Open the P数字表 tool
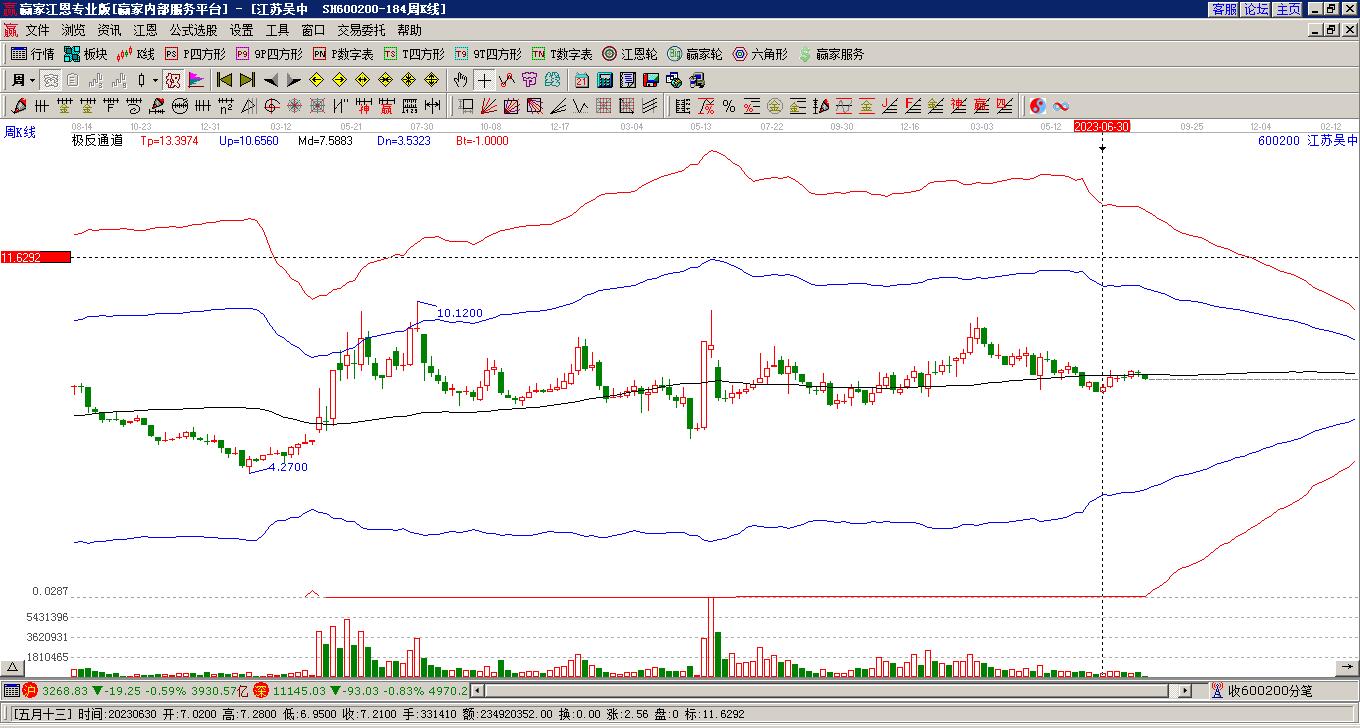Screen dimensions: 1360x728 pos(343,54)
